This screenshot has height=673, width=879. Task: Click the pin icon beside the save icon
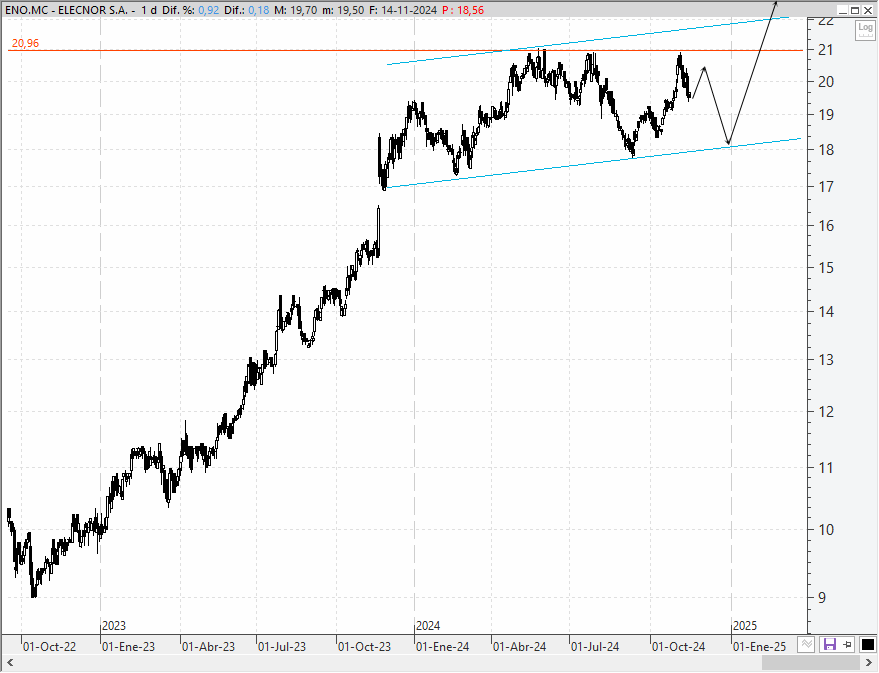point(848,644)
